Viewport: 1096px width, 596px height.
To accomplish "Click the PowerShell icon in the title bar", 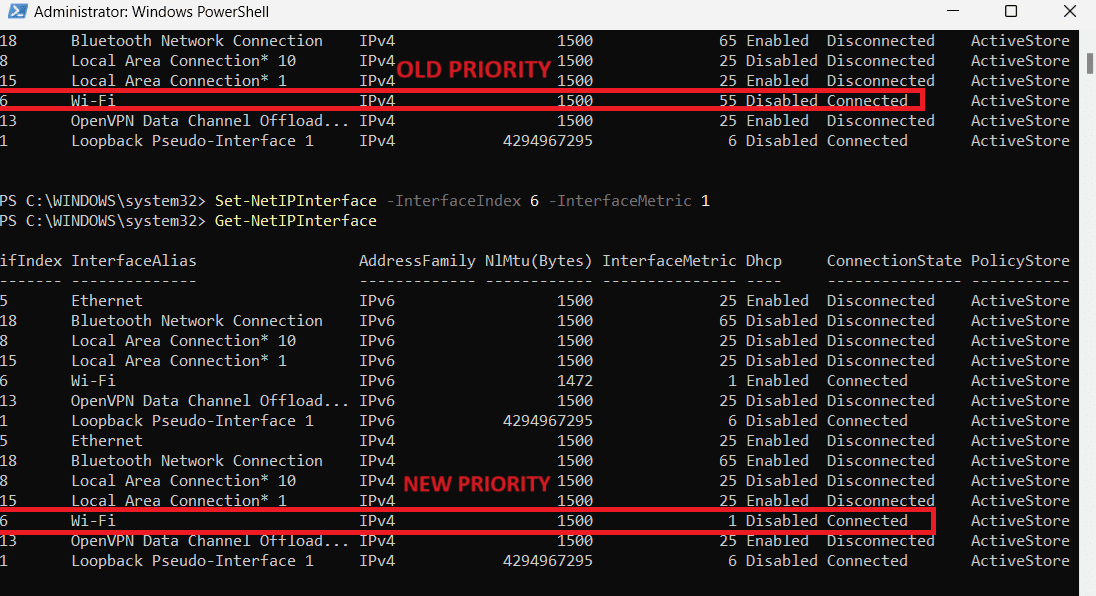I will tap(15, 11).
